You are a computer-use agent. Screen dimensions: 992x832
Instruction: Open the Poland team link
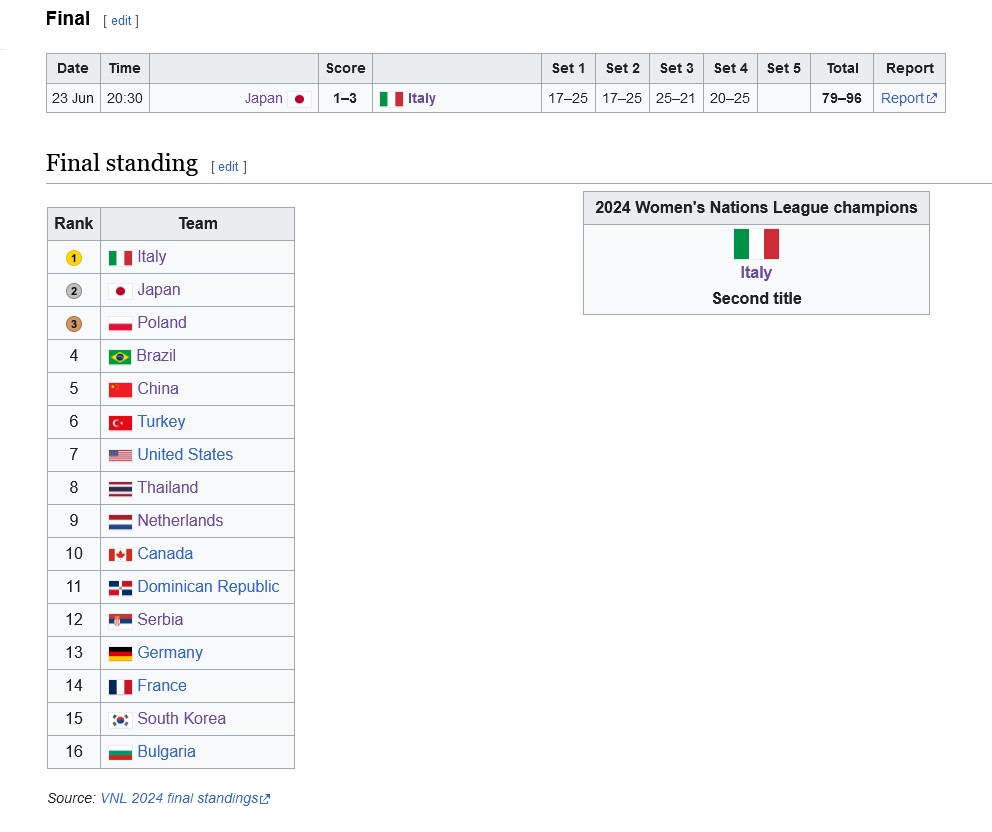pos(162,322)
